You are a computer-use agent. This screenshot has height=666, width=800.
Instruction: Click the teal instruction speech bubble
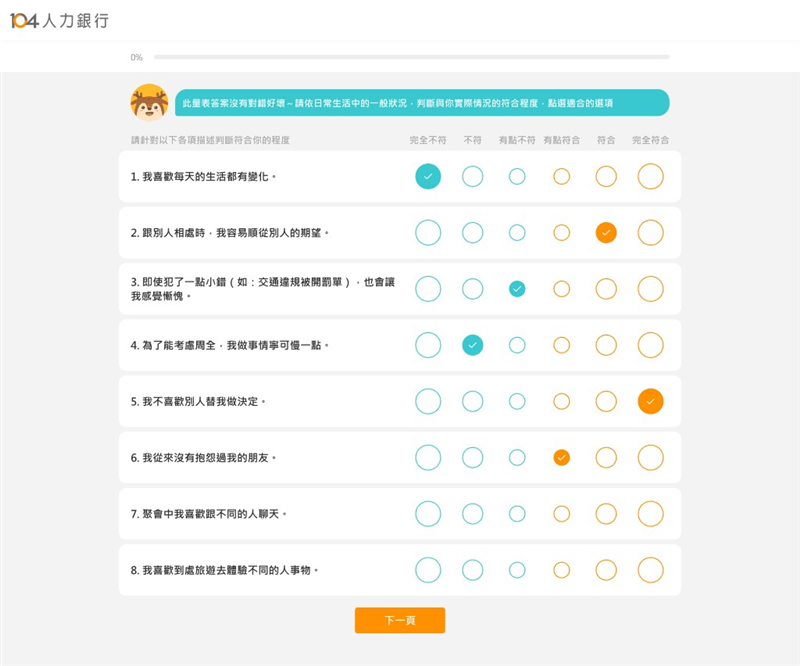click(x=420, y=103)
